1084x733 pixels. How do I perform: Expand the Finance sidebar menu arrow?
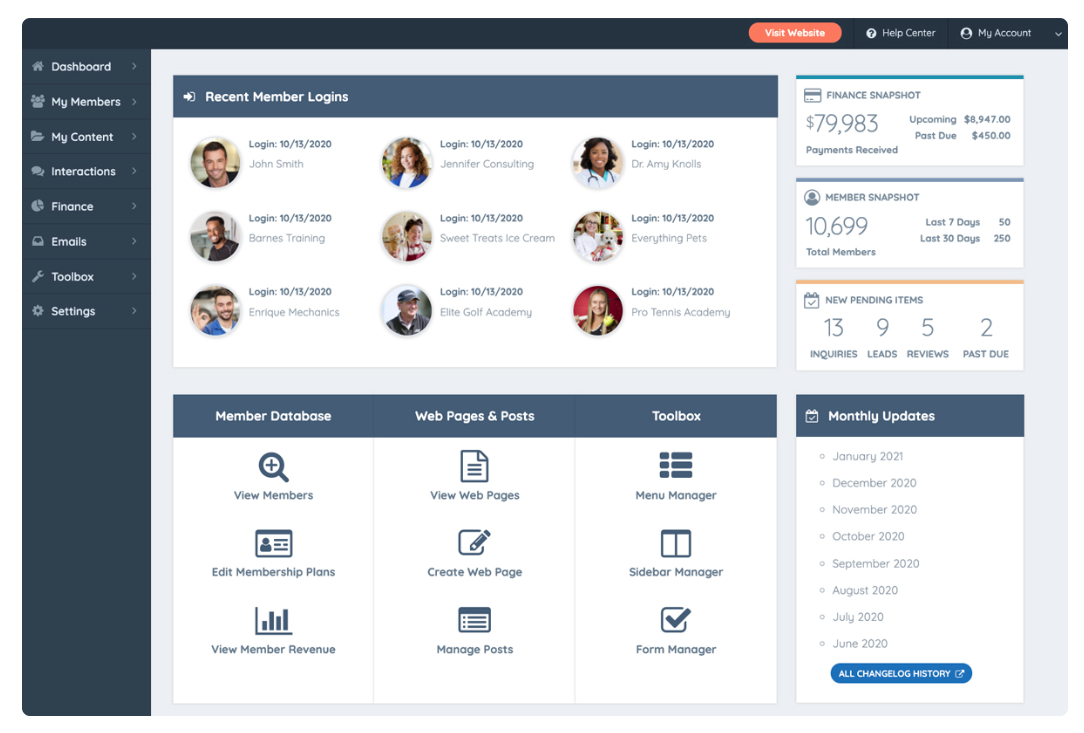click(x=134, y=207)
